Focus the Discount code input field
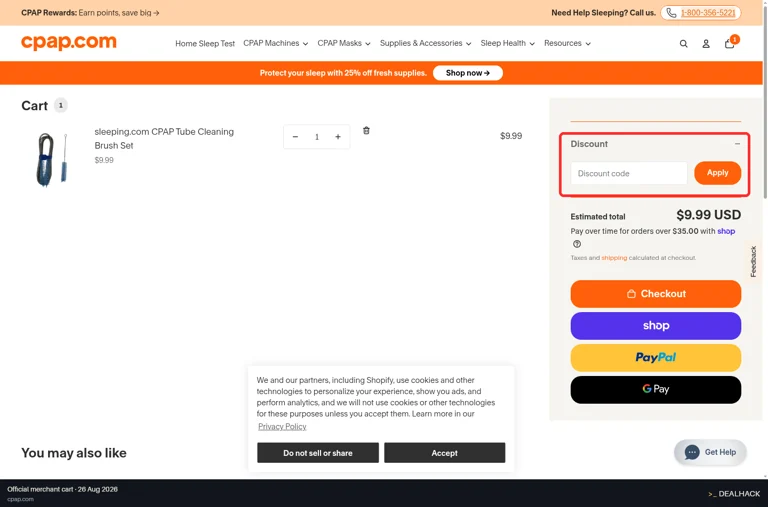This screenshot has width=768, height=507. tap(629, 173)
